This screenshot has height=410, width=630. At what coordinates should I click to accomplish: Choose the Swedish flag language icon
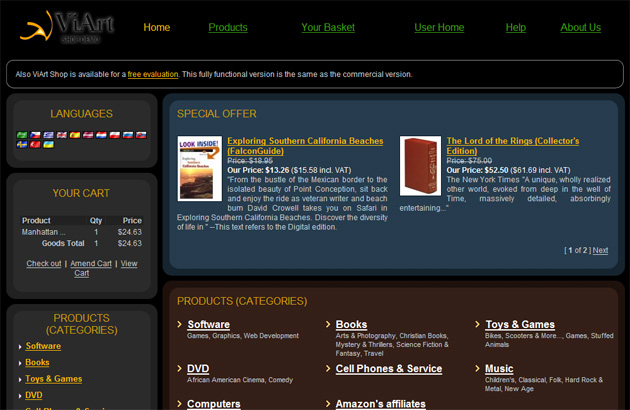(x=22, y=144)
